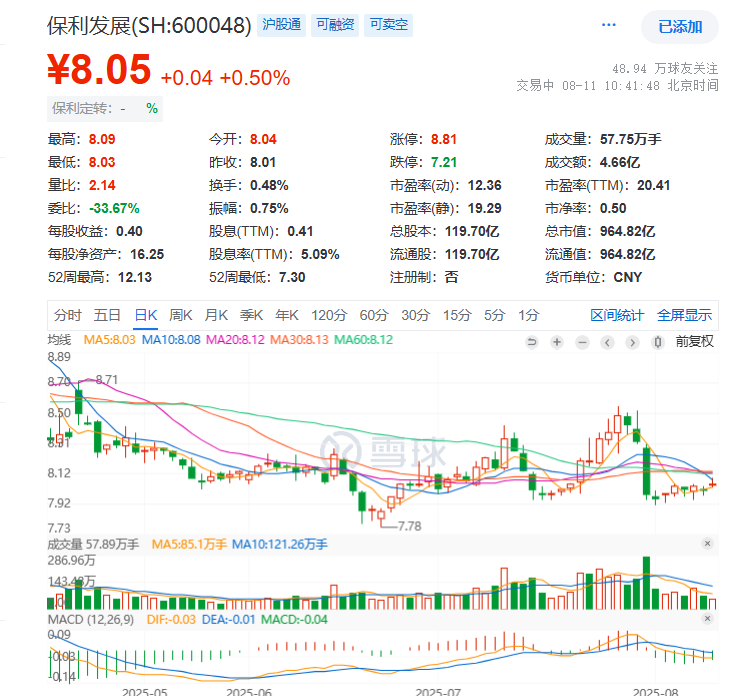This screenshot has height=696, width=736.
Task: Click the 总市值 964.82亿 value
Action: (627, 231)
